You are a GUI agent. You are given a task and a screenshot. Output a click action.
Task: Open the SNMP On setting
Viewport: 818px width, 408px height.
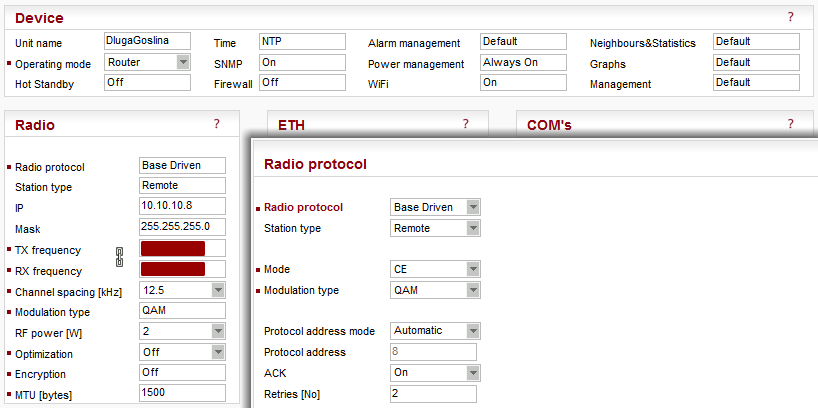click(x=302, y=62)
